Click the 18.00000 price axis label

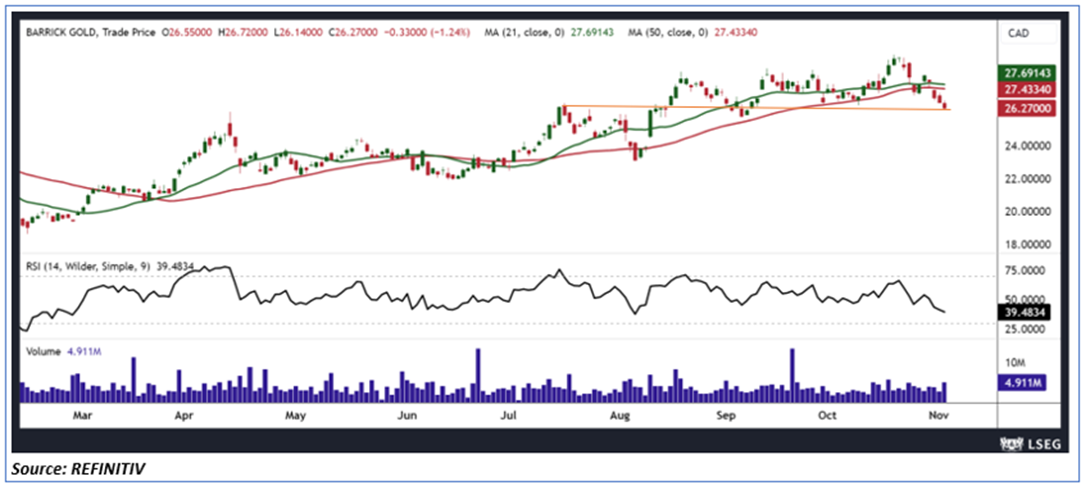[1027, 244]
